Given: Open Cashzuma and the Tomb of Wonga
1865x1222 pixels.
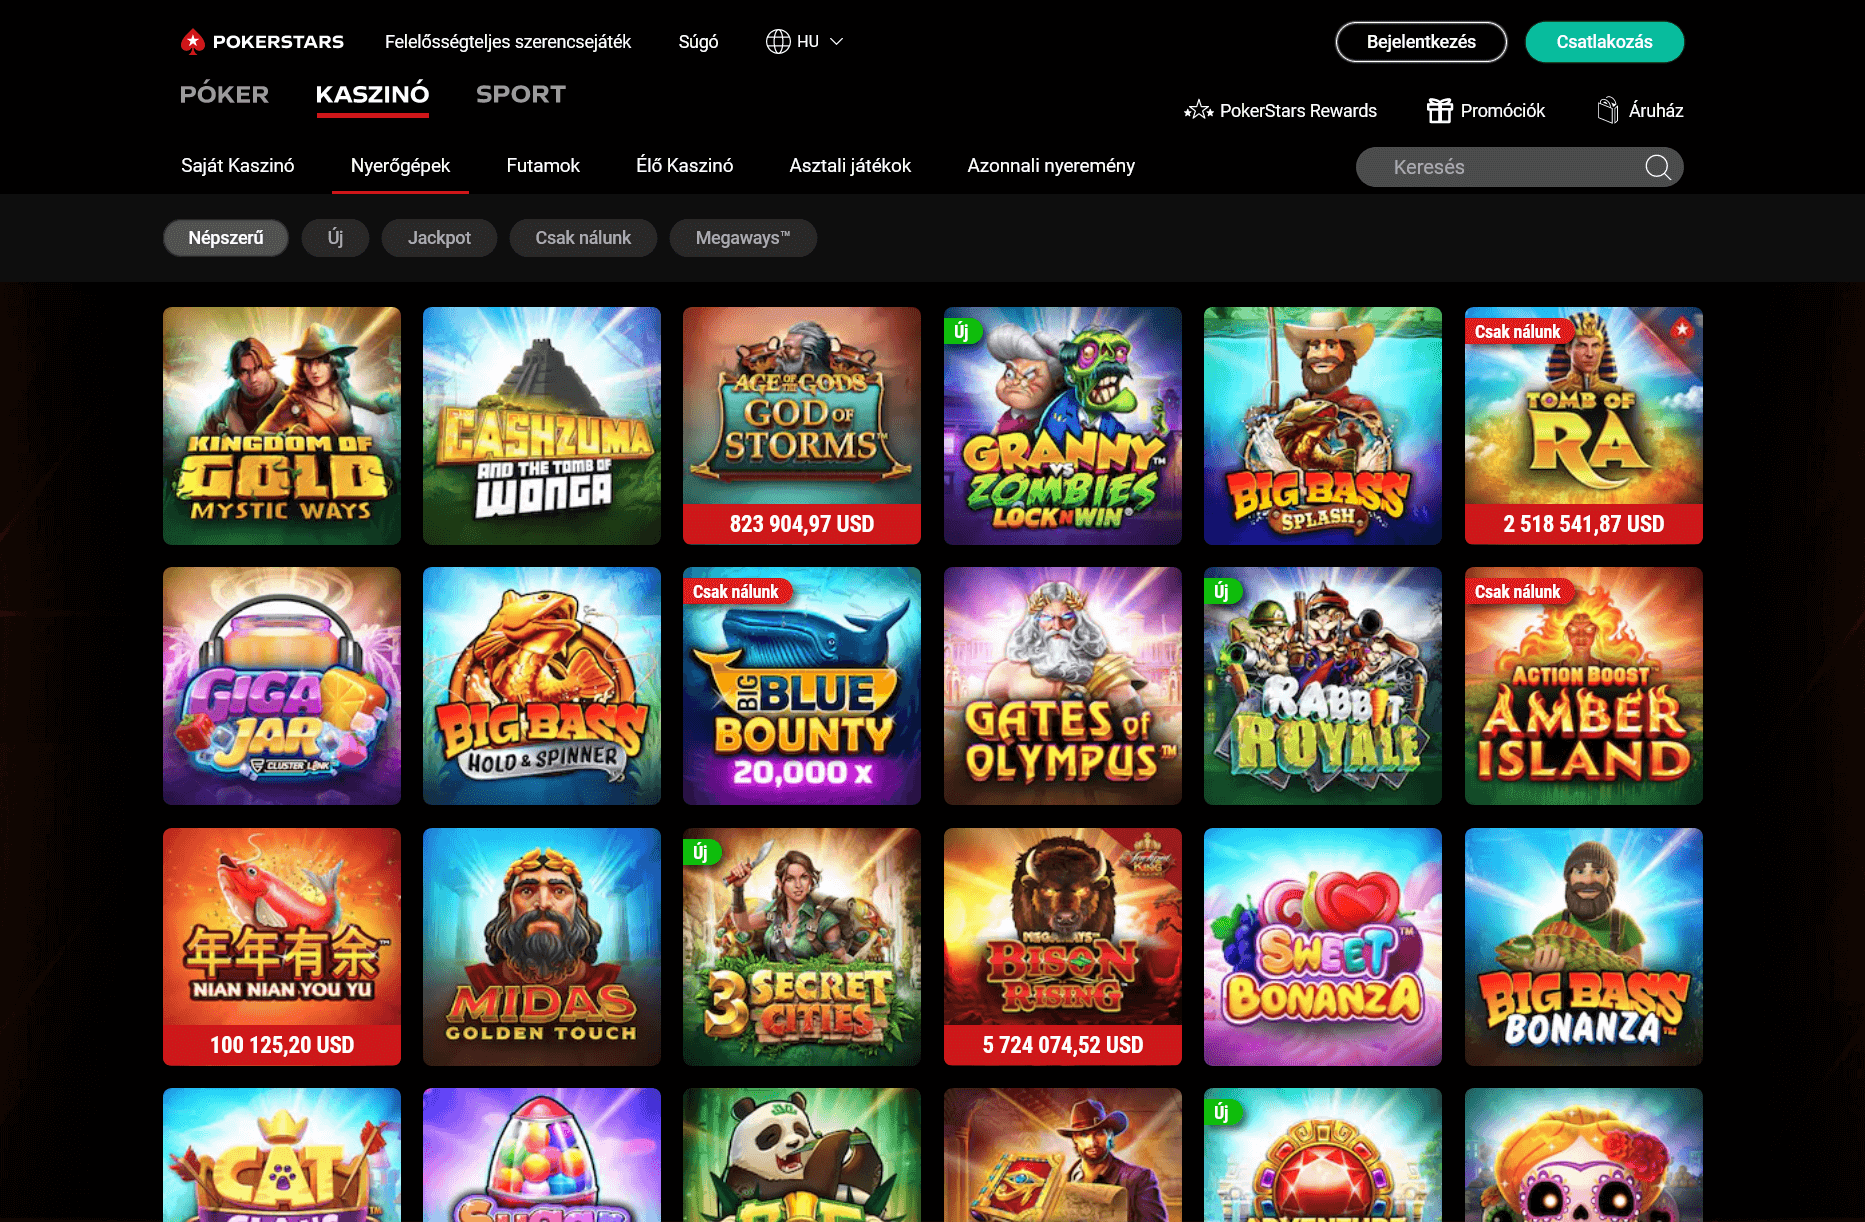Looking at the screenshot, I should [542, 426].
